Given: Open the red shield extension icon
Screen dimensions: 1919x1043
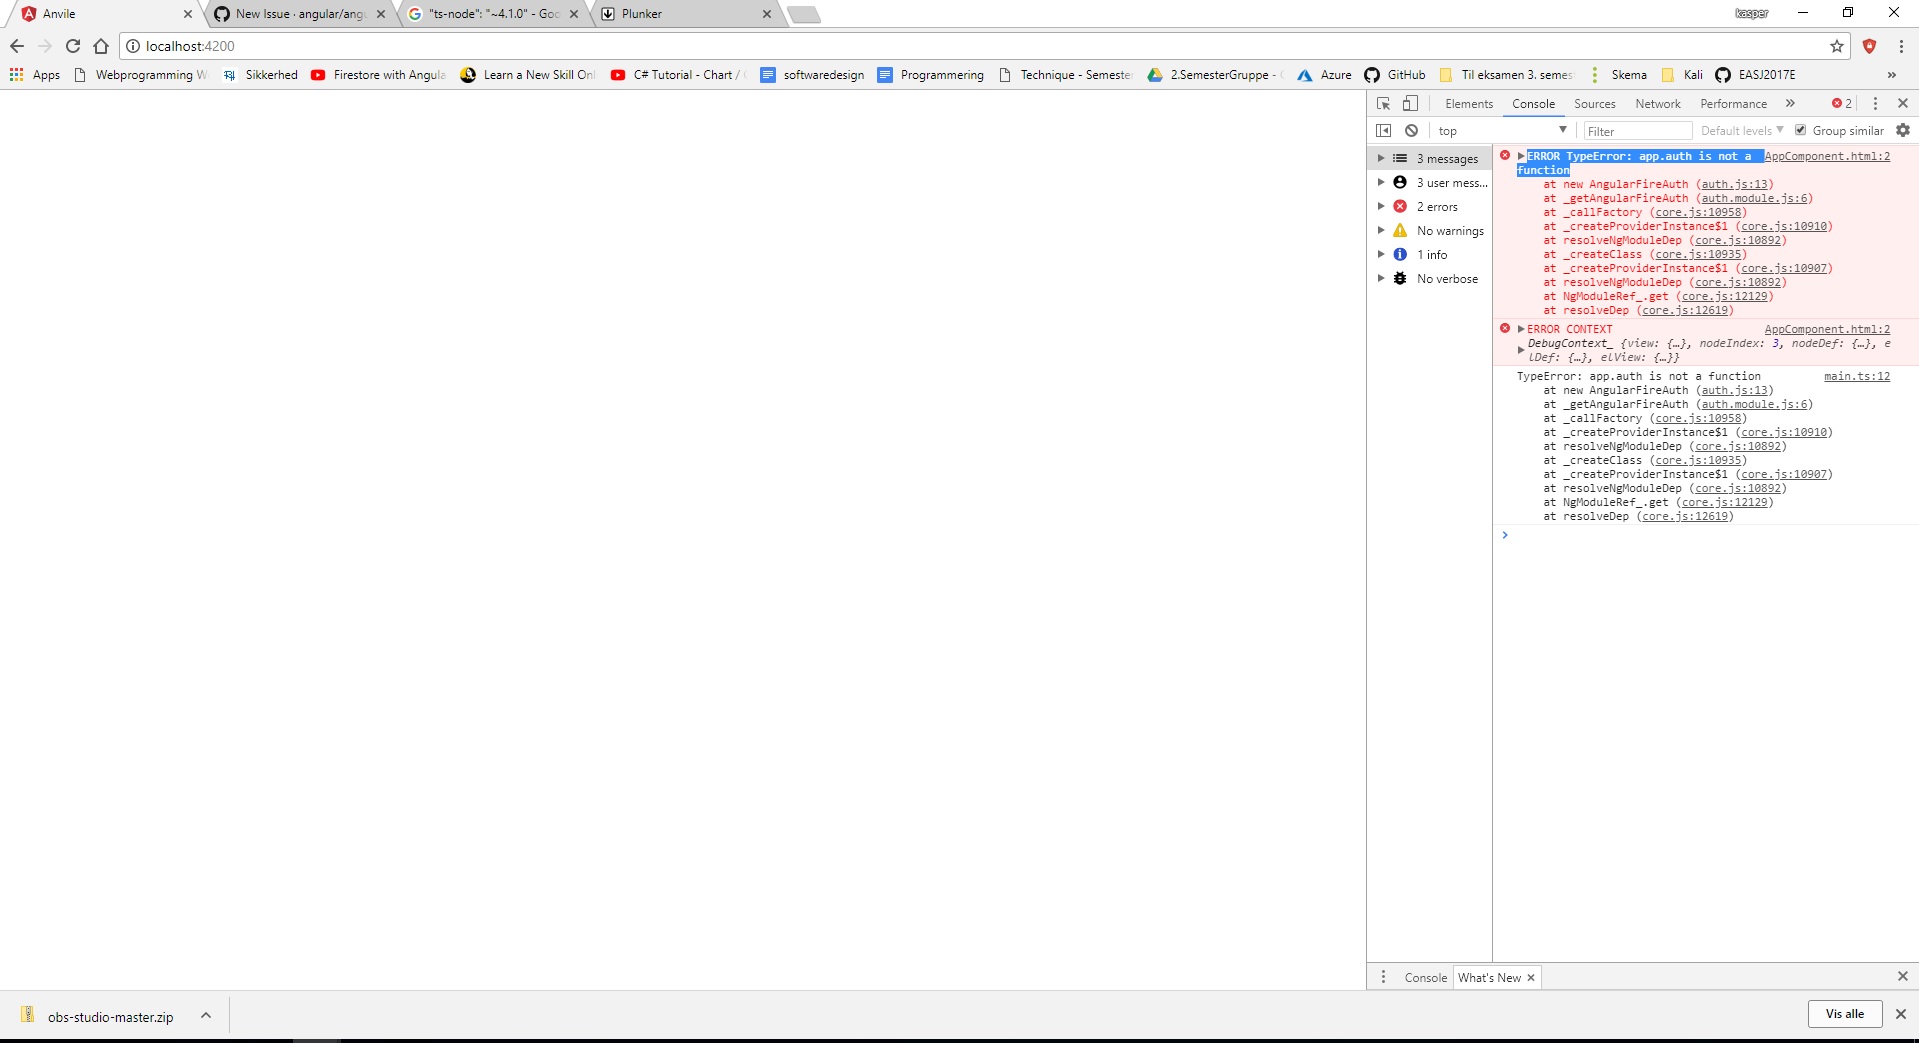Looking at the screenshot, I should tap(1869, 46).
